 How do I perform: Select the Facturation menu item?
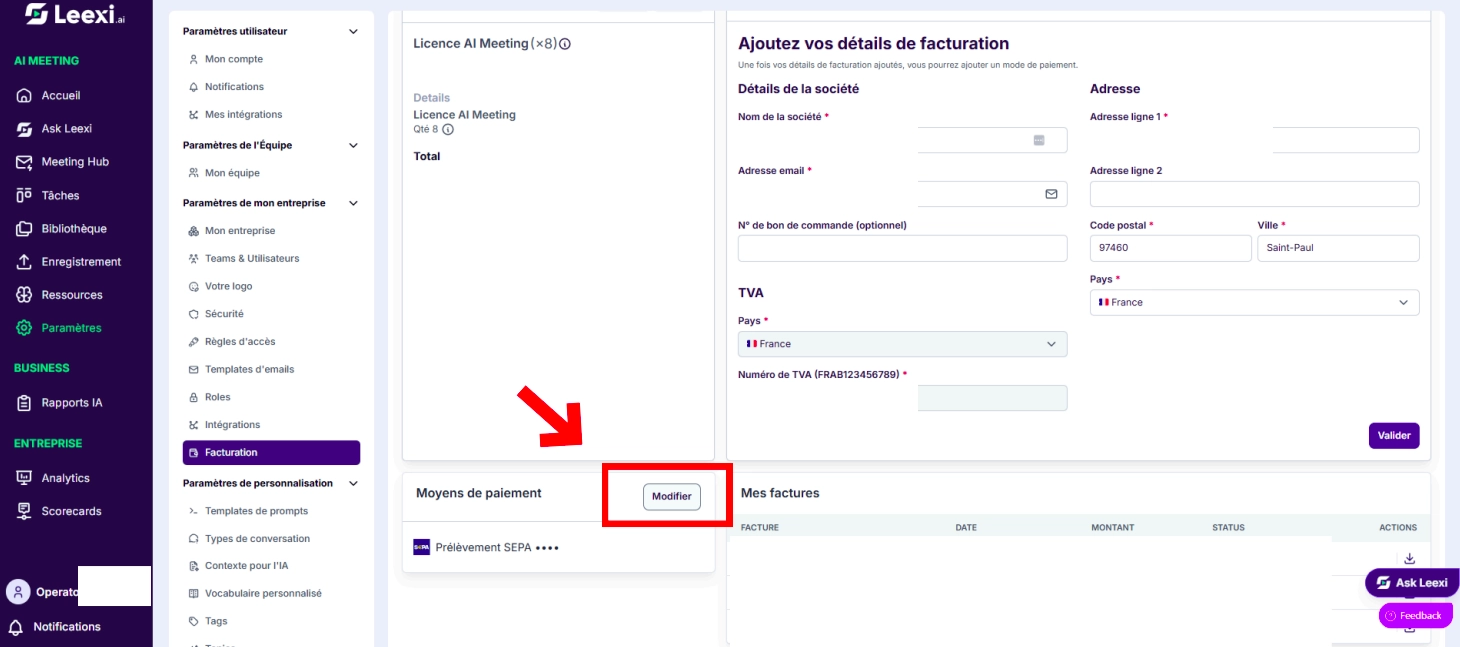(x=271, y=453)
